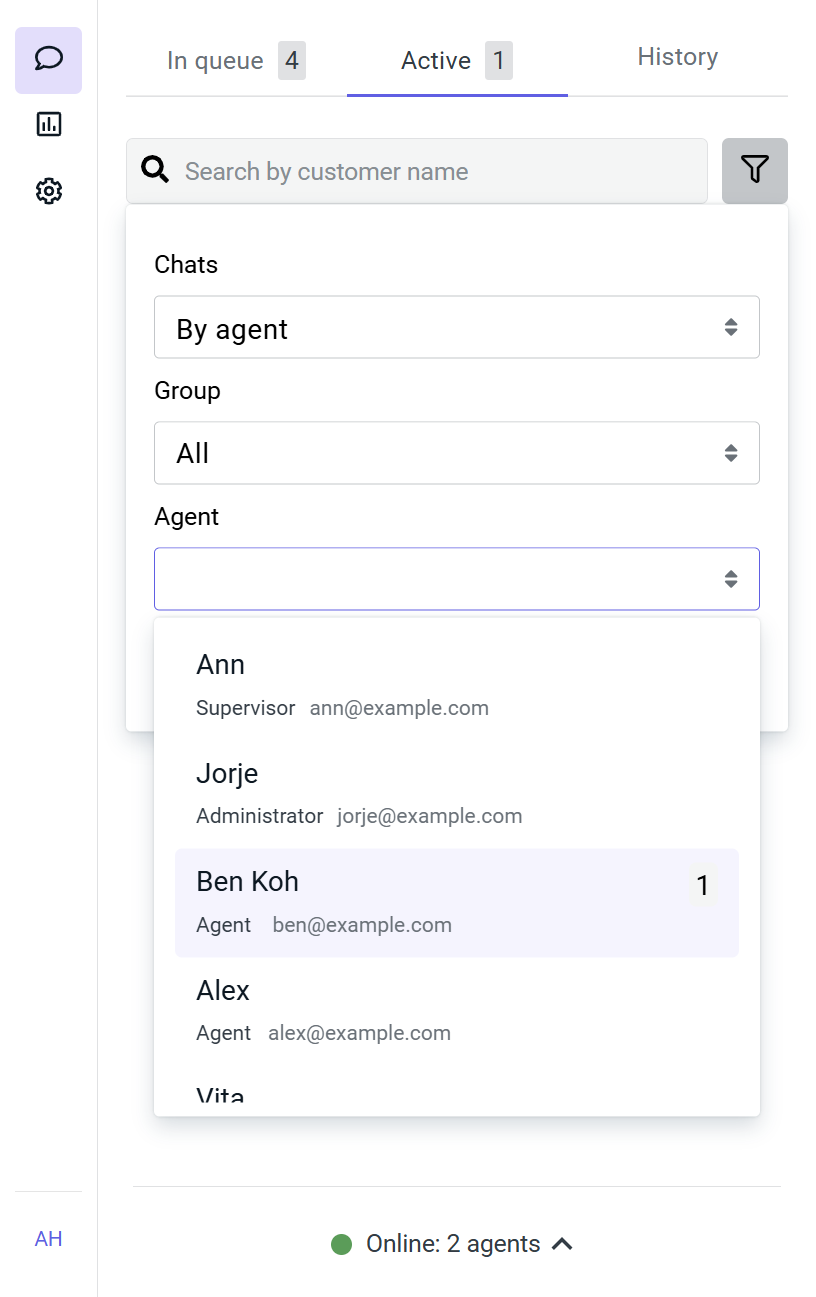Pick Alex from the agent options

pyautogui.click(x=456, y=1010)
